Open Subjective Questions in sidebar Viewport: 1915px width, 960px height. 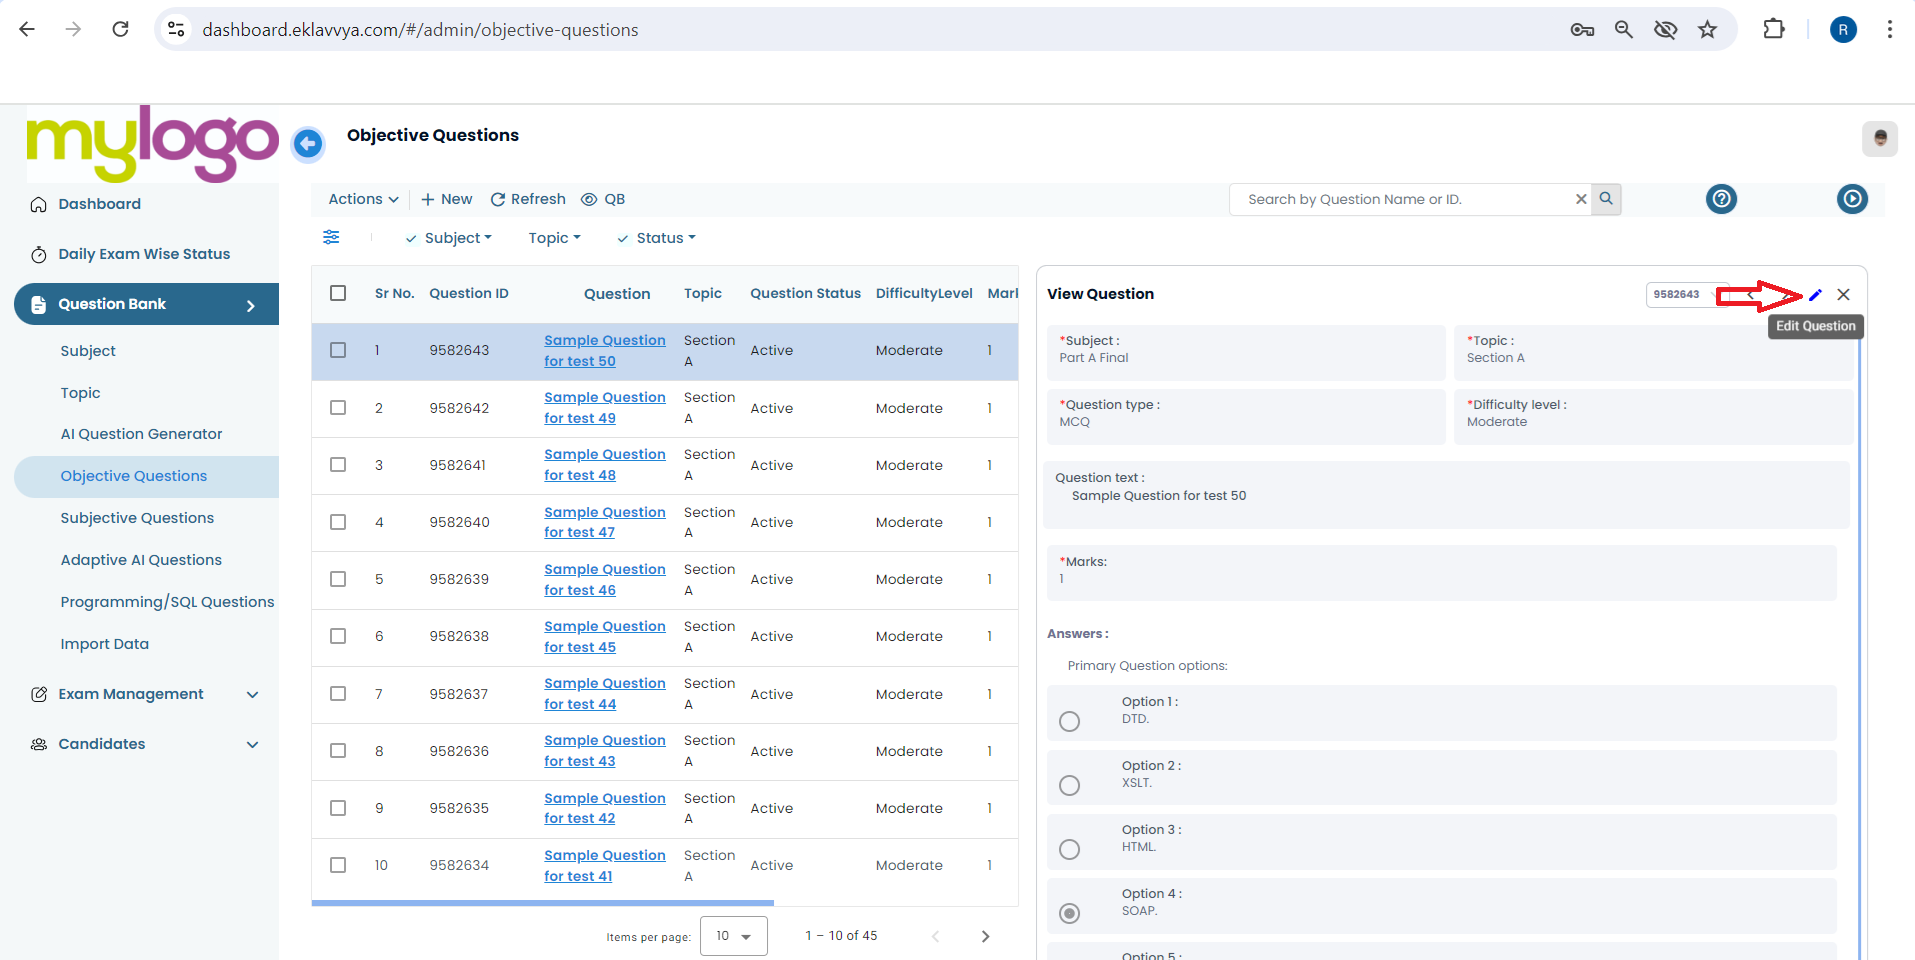[x=137, y=518]
